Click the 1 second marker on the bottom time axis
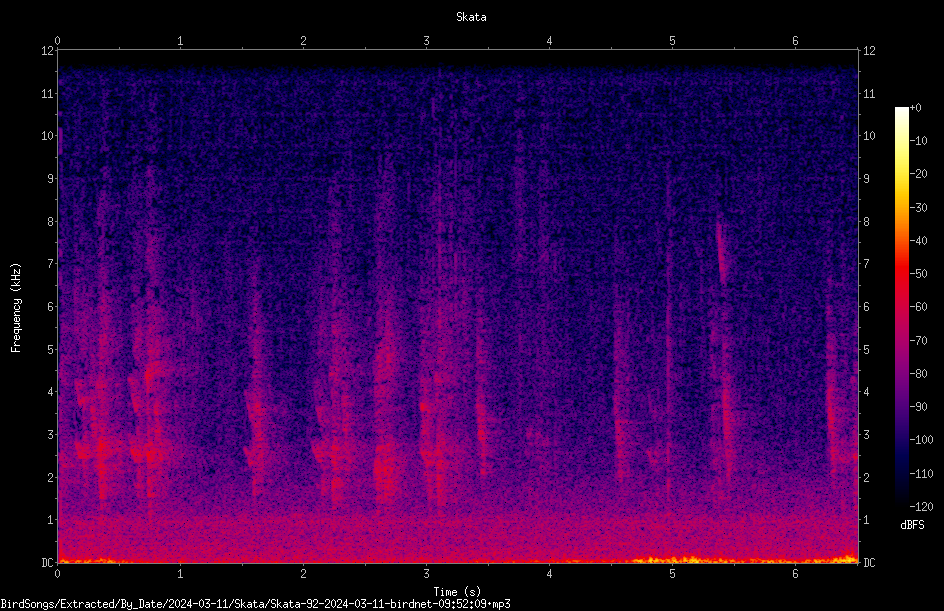Image resolution: width=944 pixels, height=611 pixels. pos(180,574)
